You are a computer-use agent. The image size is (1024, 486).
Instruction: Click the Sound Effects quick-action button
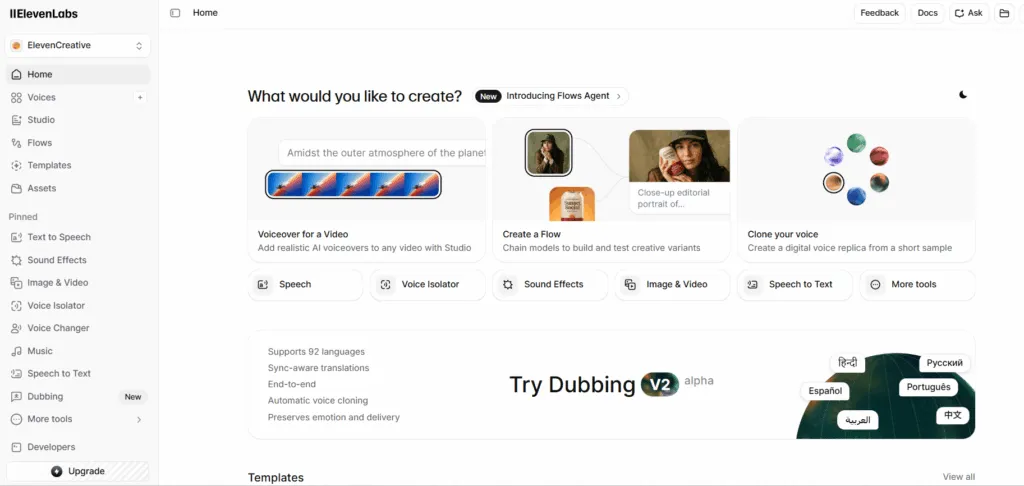pos(550,285)
